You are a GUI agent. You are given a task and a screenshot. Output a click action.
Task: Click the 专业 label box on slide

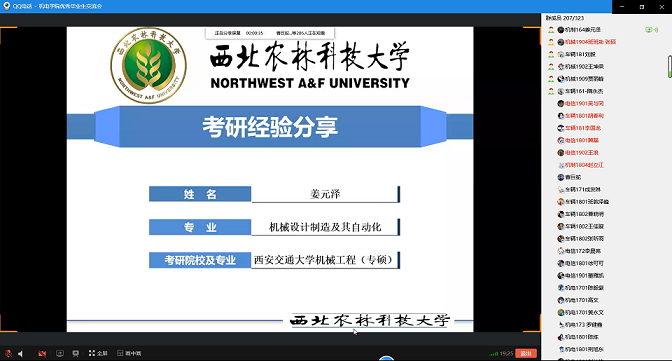200,227
